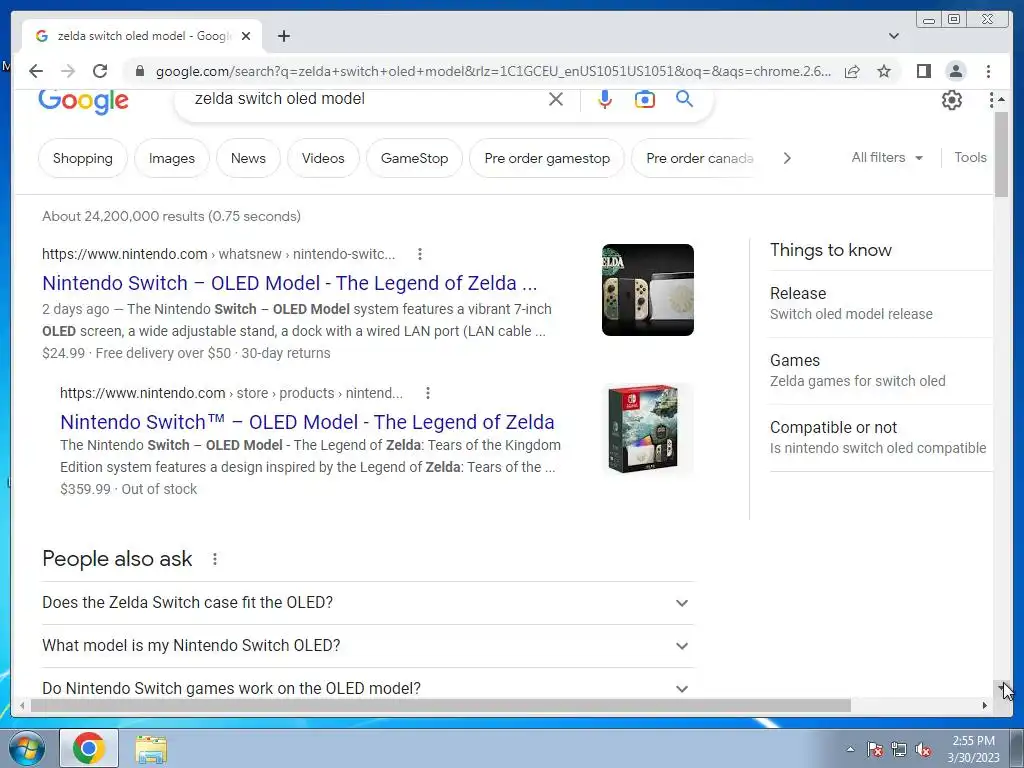Filter results by Shopping
1024x768 pixels.
coord(83,158)
